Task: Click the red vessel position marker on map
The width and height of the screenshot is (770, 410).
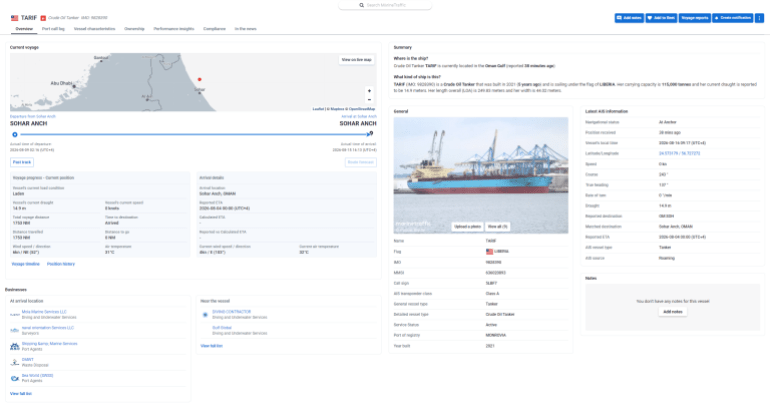Action: (x=199, y=79)
